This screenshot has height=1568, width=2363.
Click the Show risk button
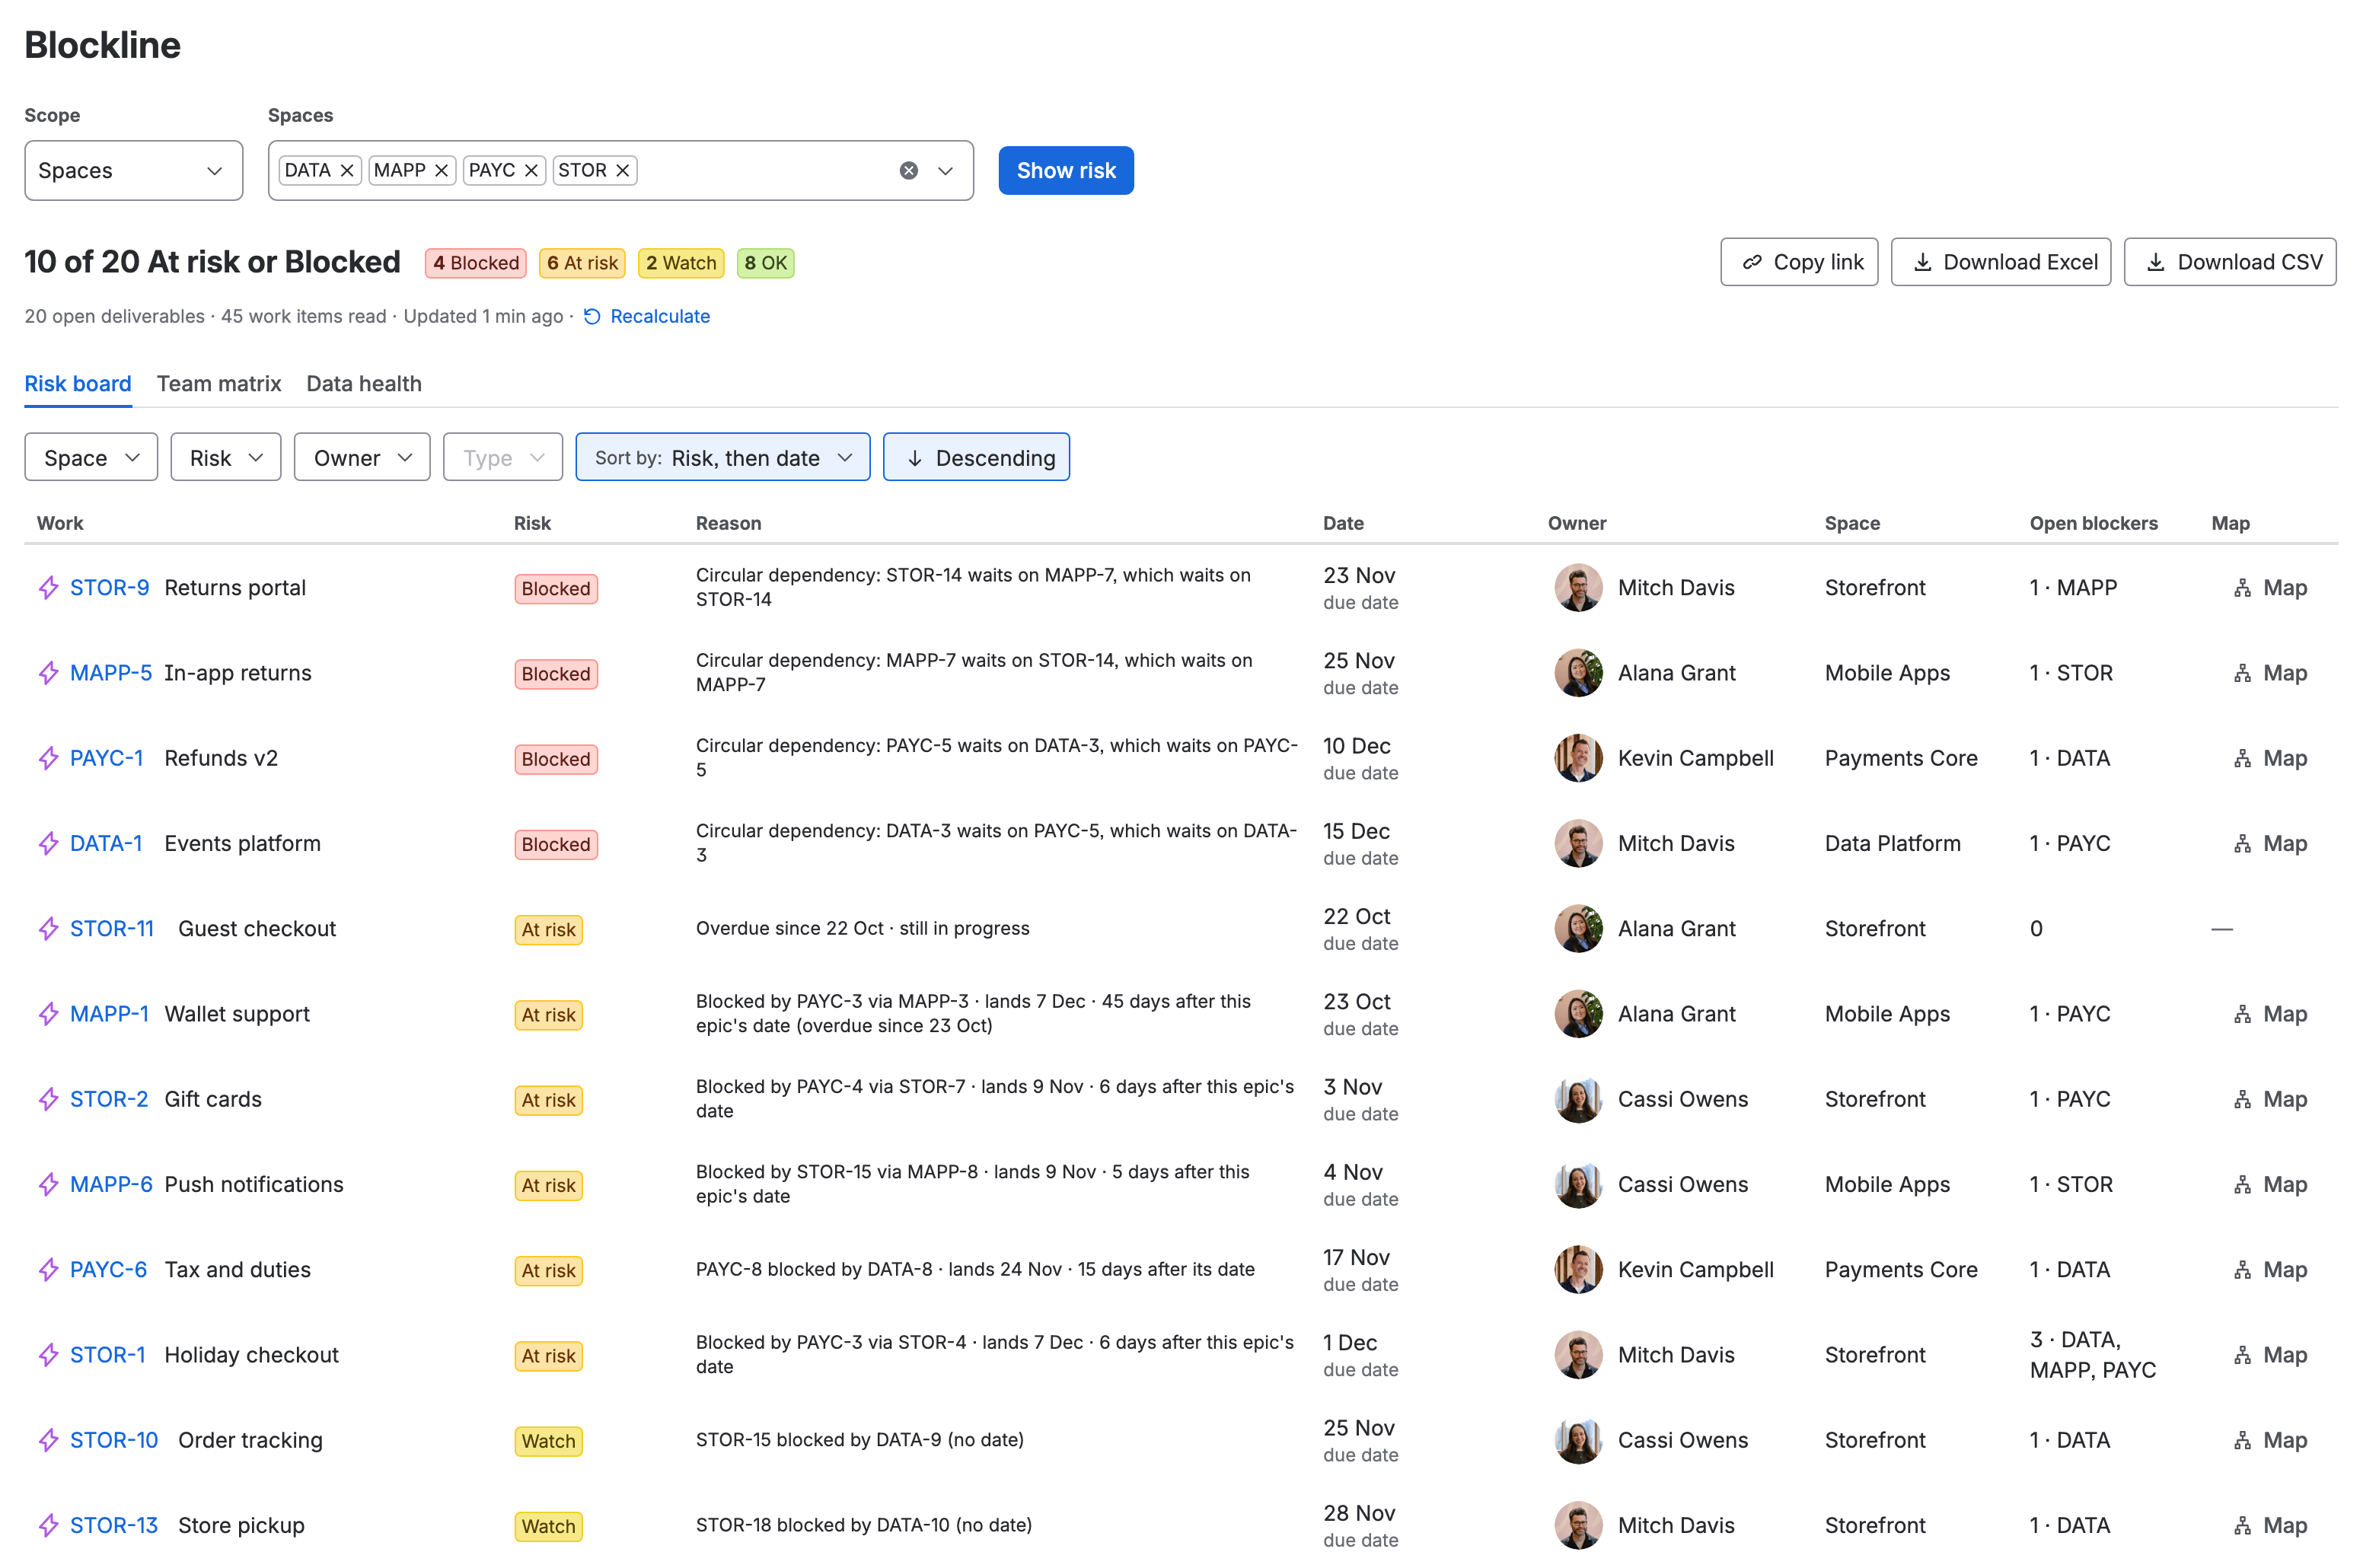tap(1065, 170)
